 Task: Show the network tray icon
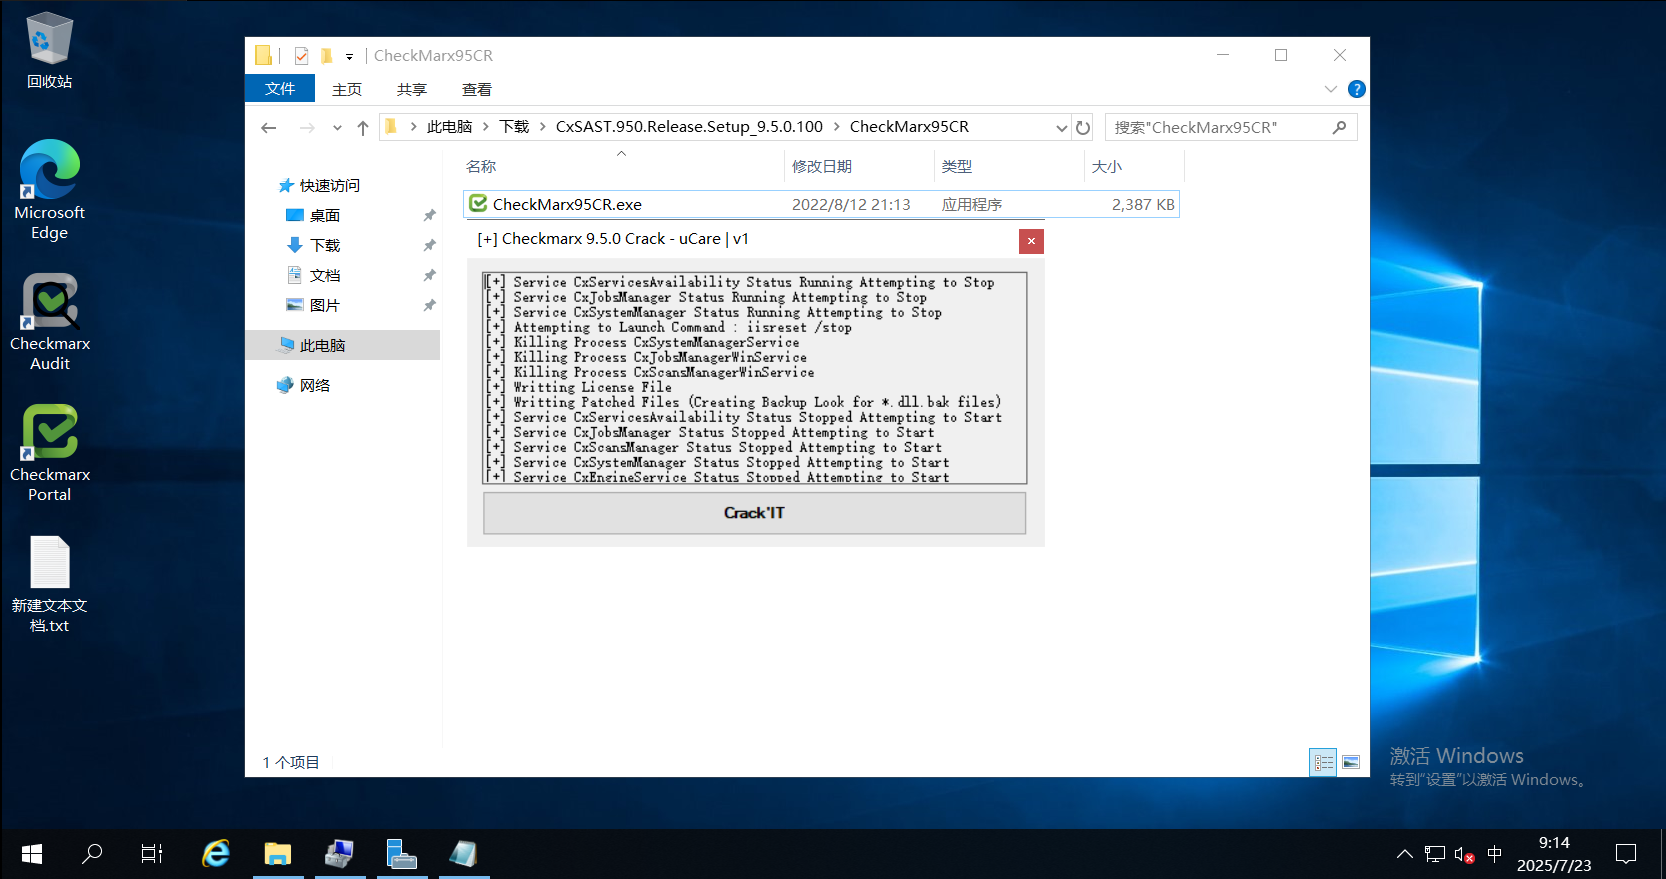point(1435,854)
